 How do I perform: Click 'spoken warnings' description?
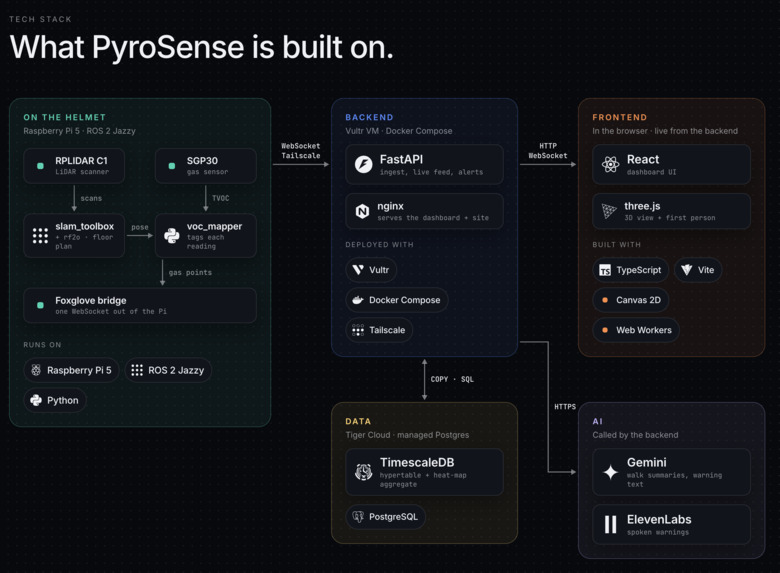[x=658, y=532]
